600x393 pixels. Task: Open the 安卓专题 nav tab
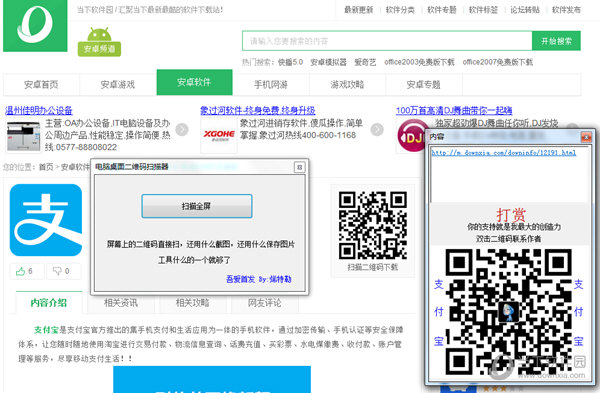(424, 84)
